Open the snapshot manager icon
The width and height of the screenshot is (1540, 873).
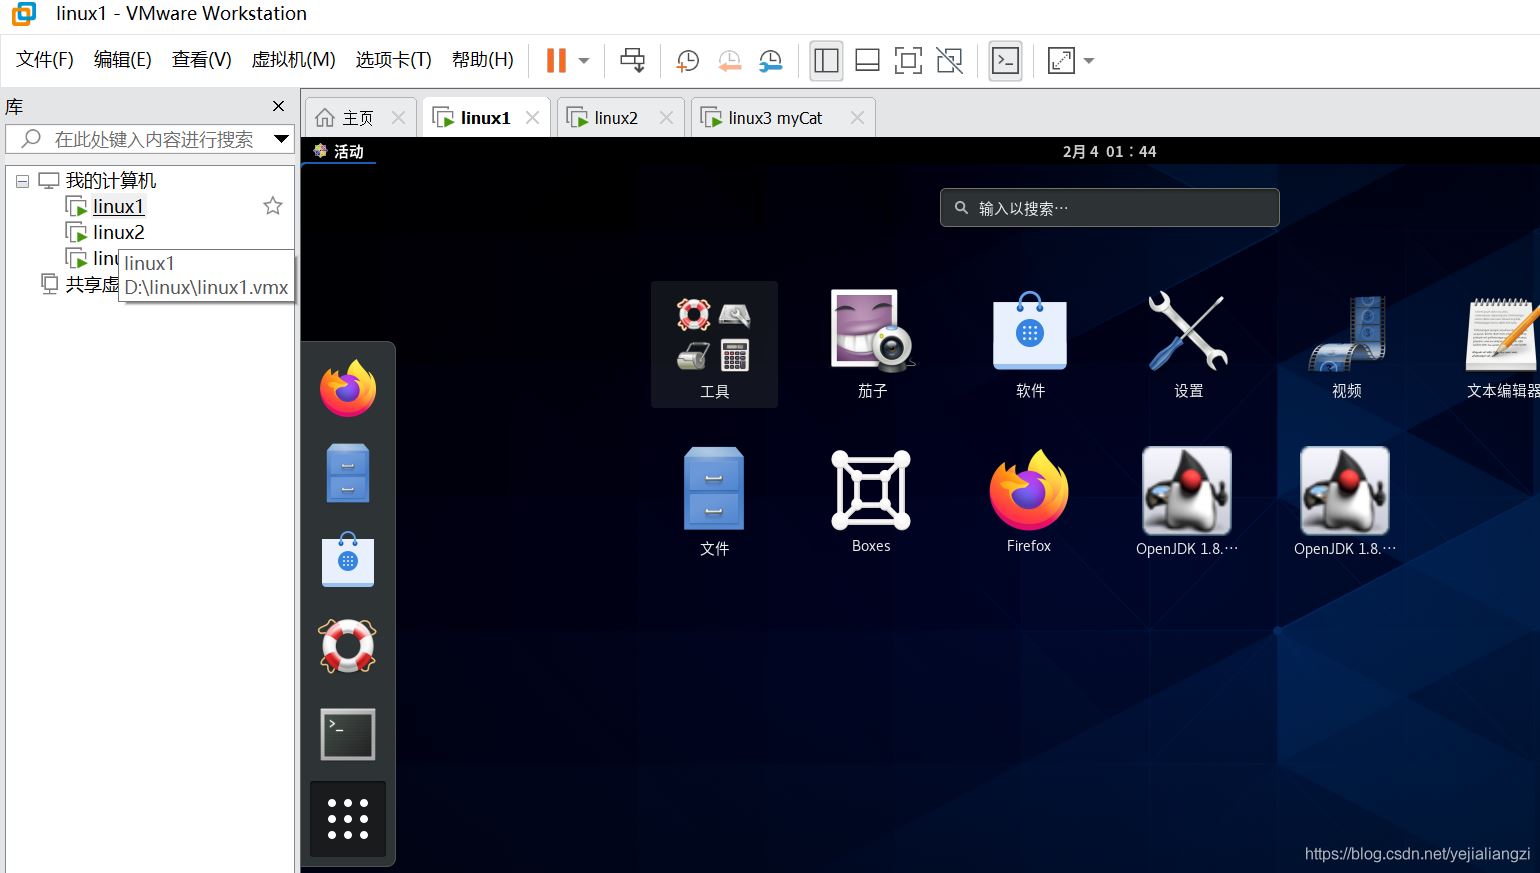tap(770, 61)
